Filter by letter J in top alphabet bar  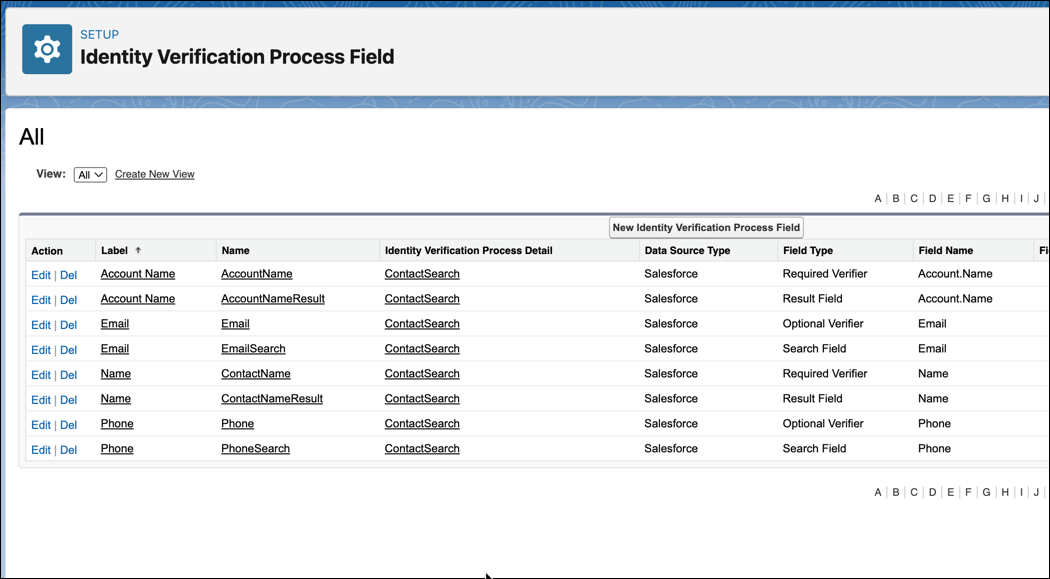[x=1036, y=199]
